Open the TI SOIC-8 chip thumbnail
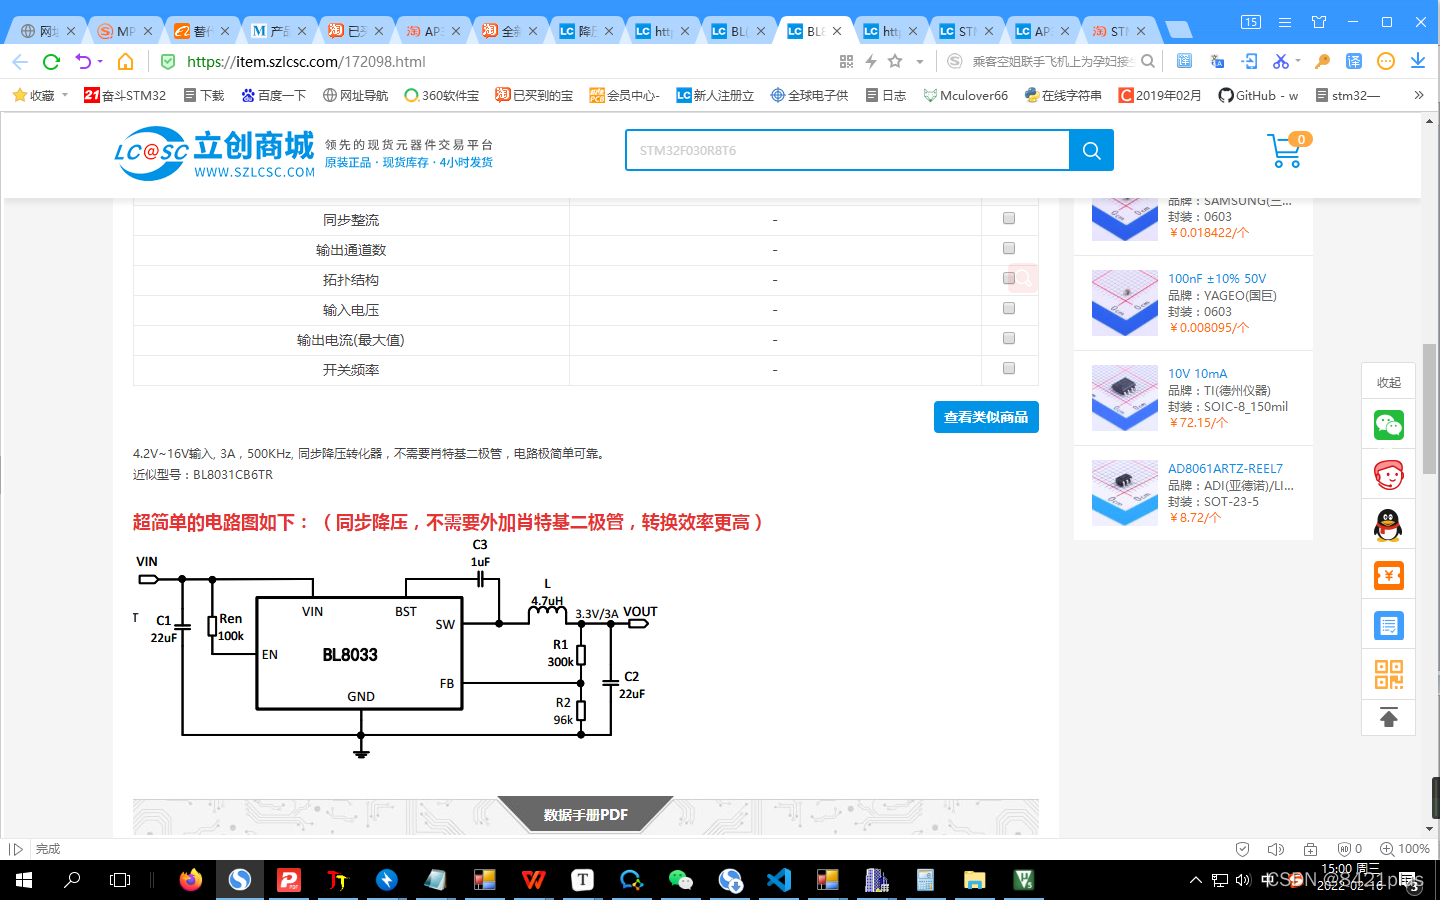 [x=1124, y=397]
